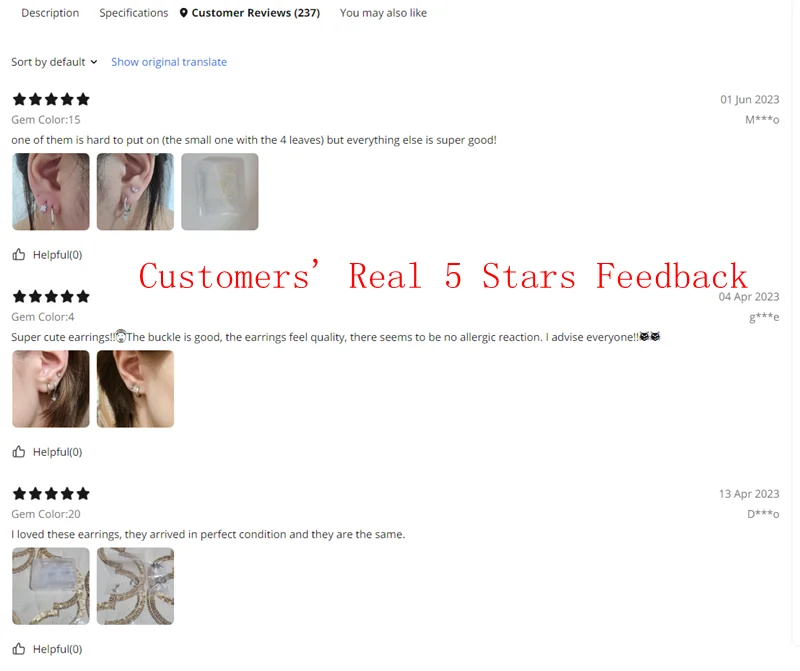Open first earring photo in g***e's review

pyautogui.click(x=51, y=389)
